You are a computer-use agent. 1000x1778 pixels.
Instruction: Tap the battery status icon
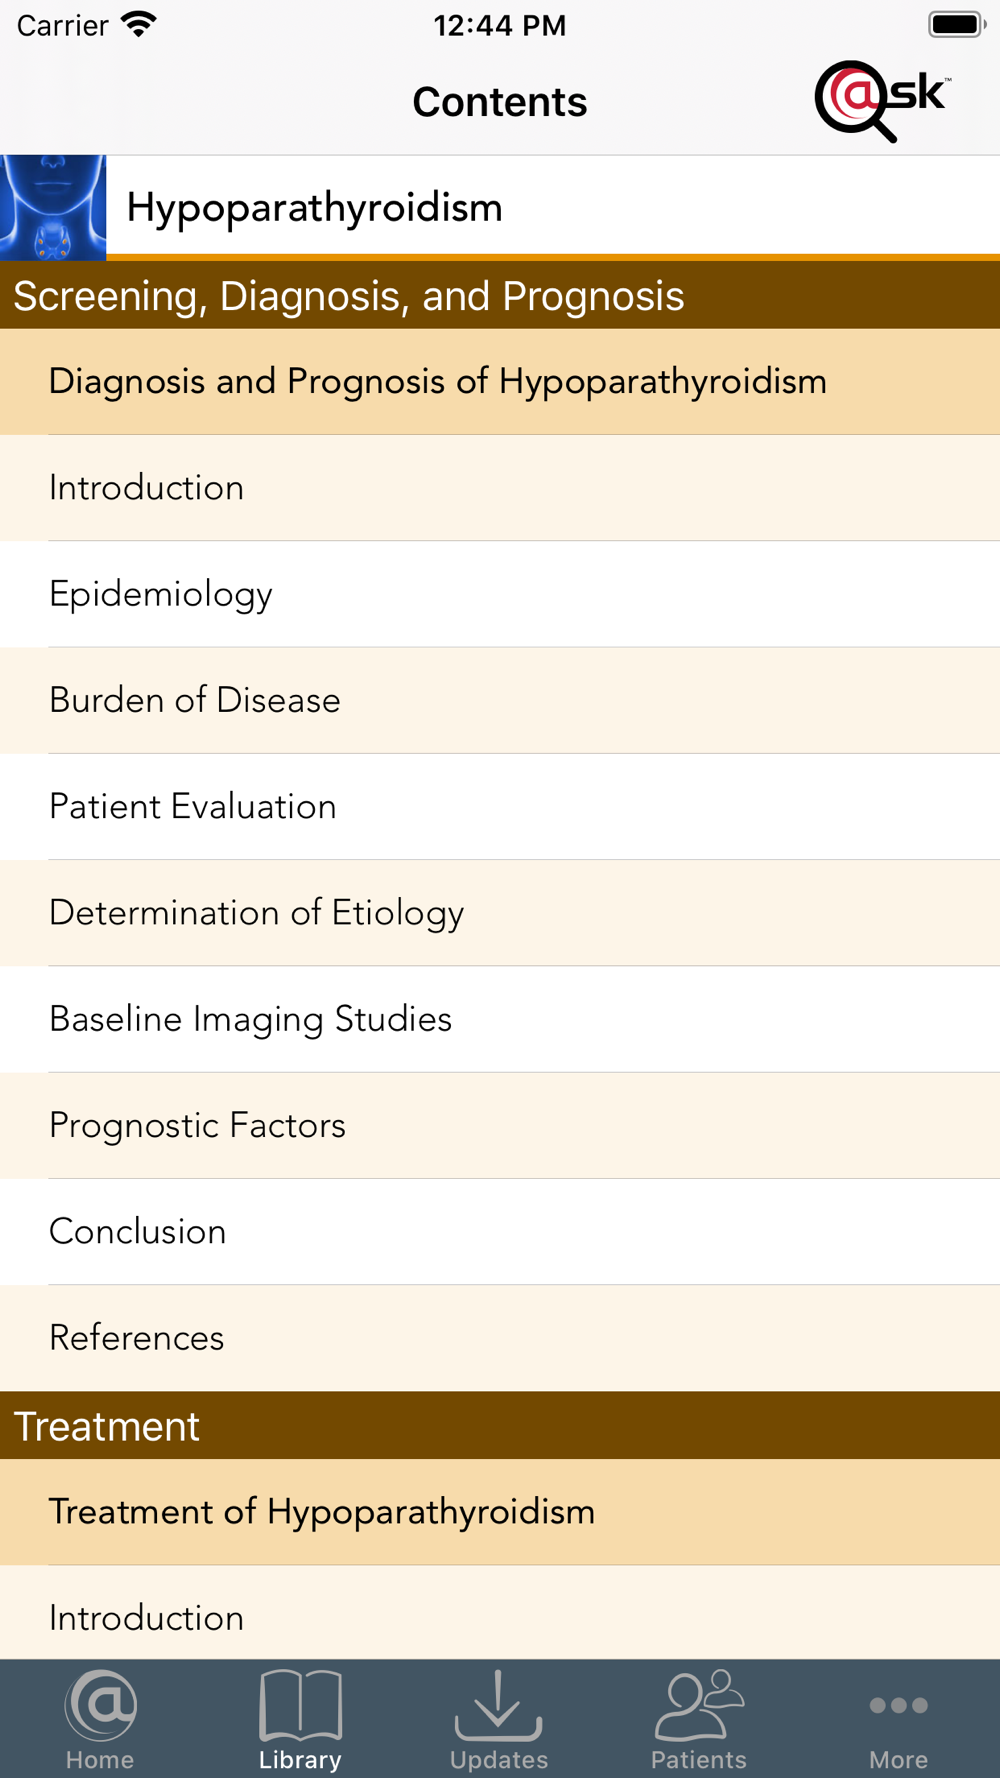point(957,24)
